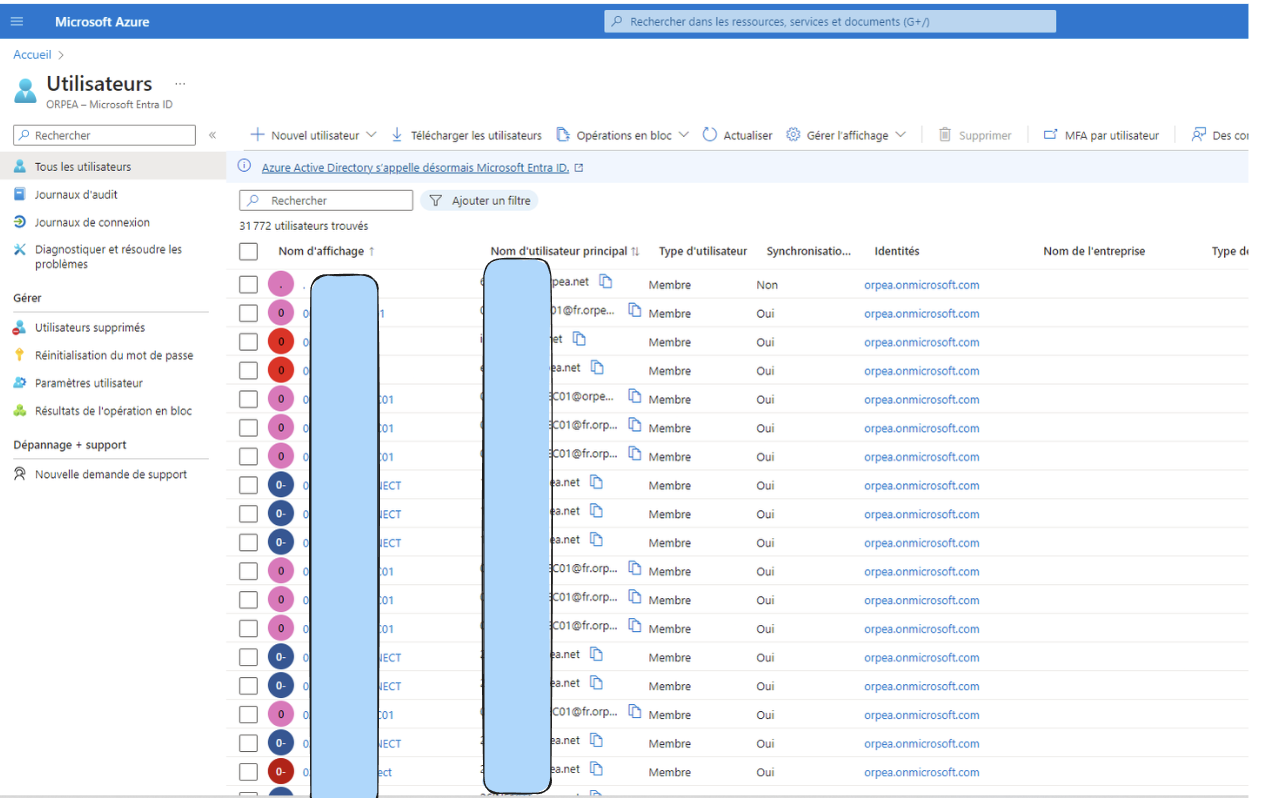Screen dimensions: 1266x798
Task: Click the info icon in the Entra ID banner
Action: (245, 167)
